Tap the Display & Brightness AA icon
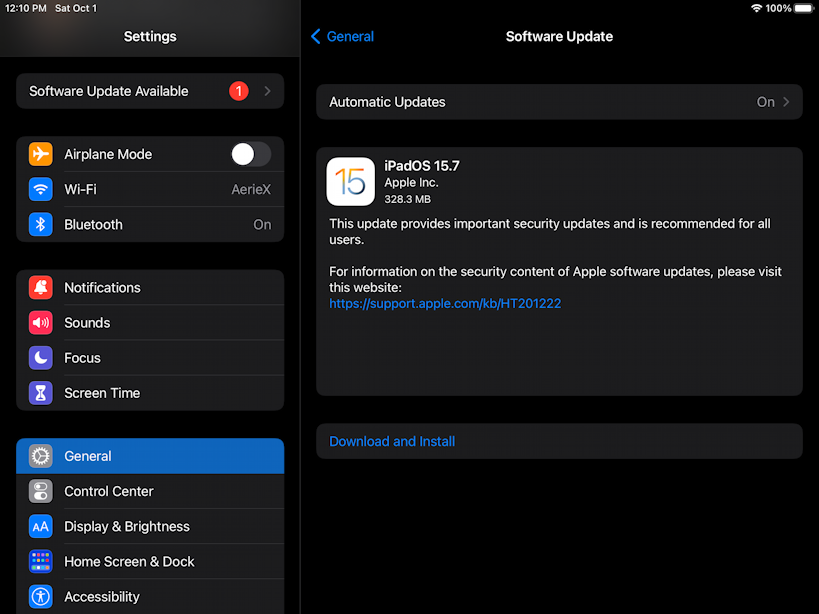Image resolution: width=819 pixels, height=614 pixels. [x=41, y=526]
